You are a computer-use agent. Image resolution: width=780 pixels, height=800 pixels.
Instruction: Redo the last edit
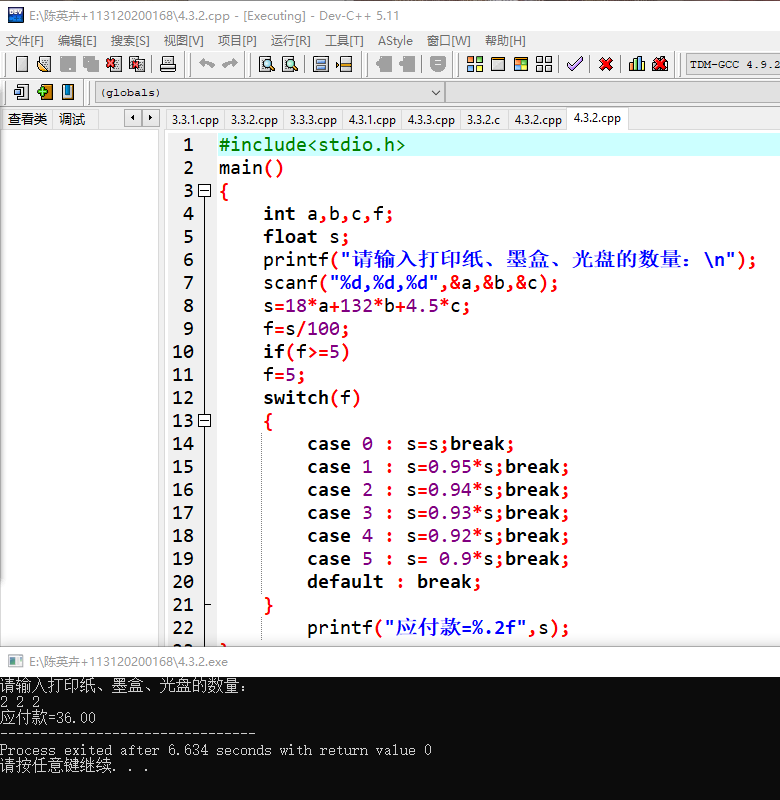tap(230, 64)
